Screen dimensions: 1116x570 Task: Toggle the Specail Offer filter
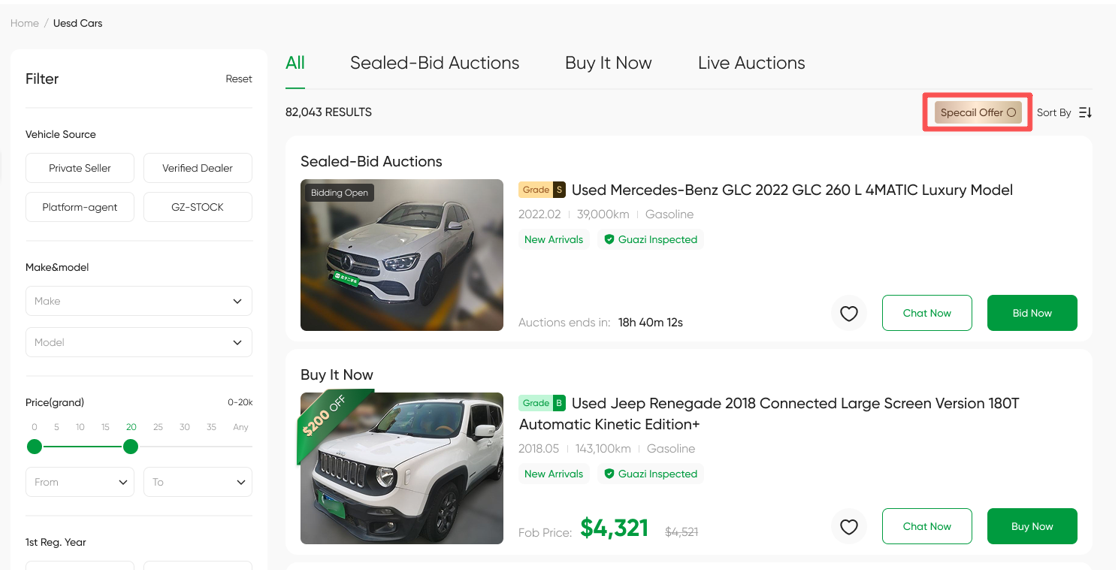coord(978,113)
